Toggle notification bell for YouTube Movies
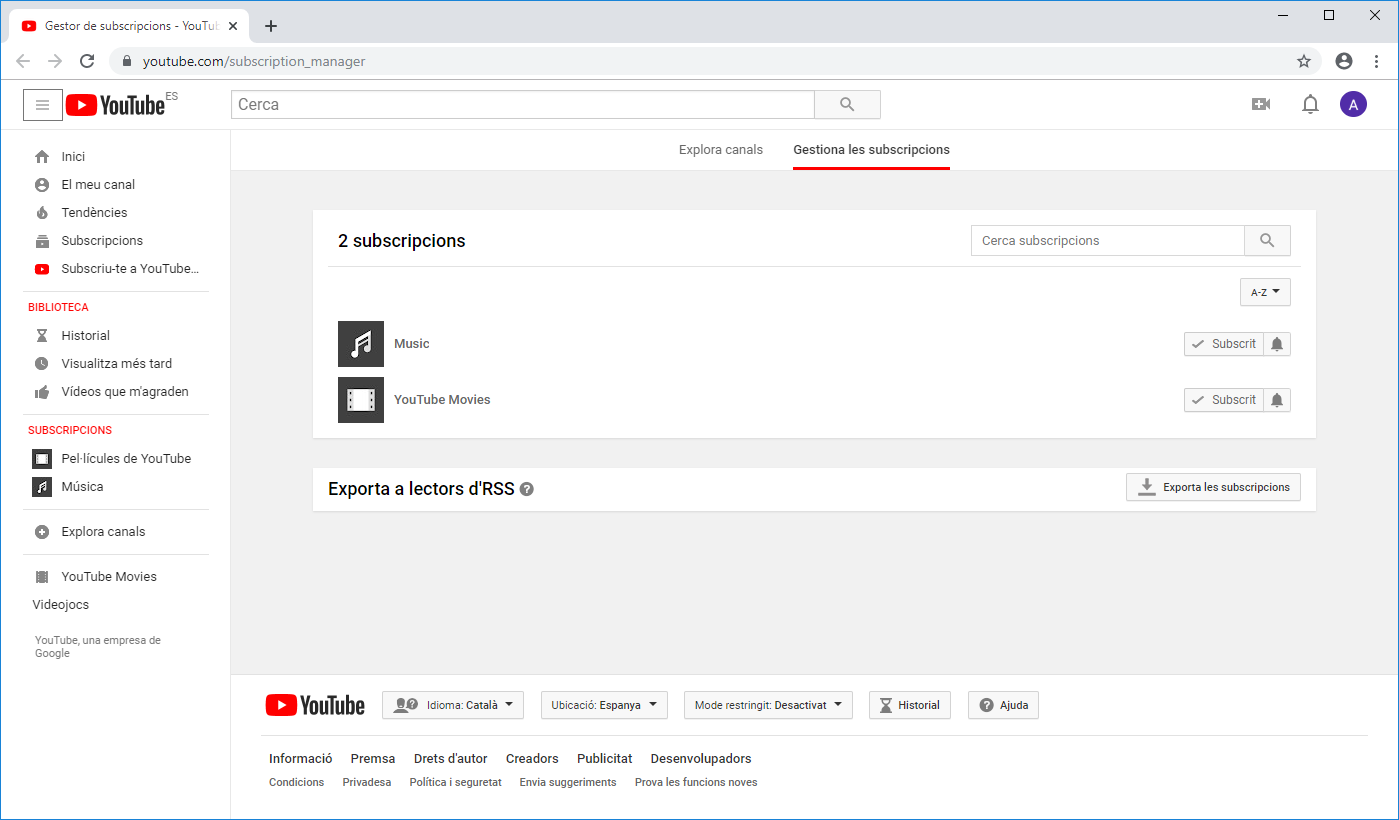The image size is (1399, 820). click(1277, 400)
